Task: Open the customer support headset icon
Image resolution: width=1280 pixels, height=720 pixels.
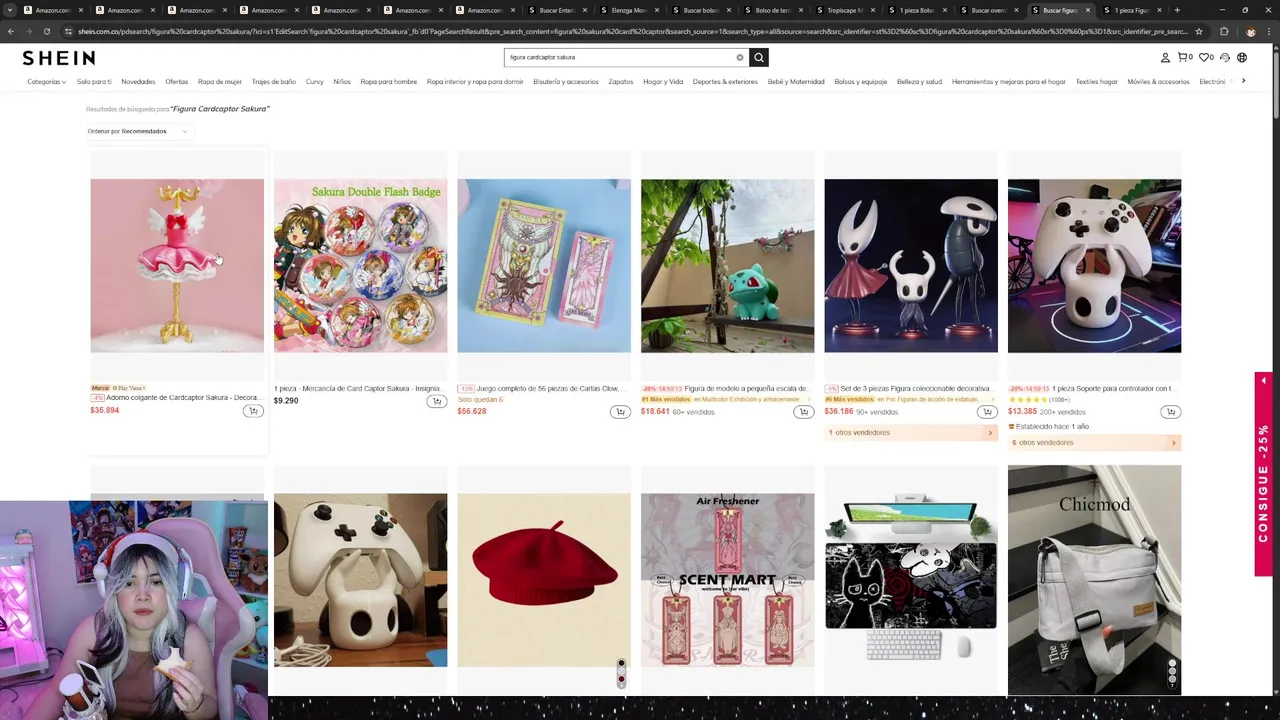Action: pyautogui.click(x=1225, y=57)
